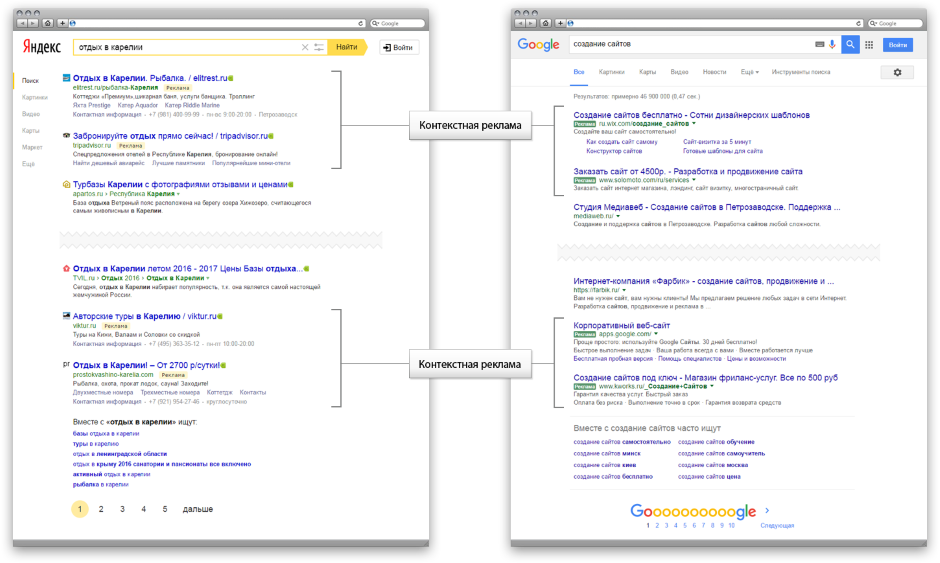Image resolution: width=940 pixels, height=563 pixels.
Task: Expand the arrow next to apps.google.com URL
Action: pos(656,334)
